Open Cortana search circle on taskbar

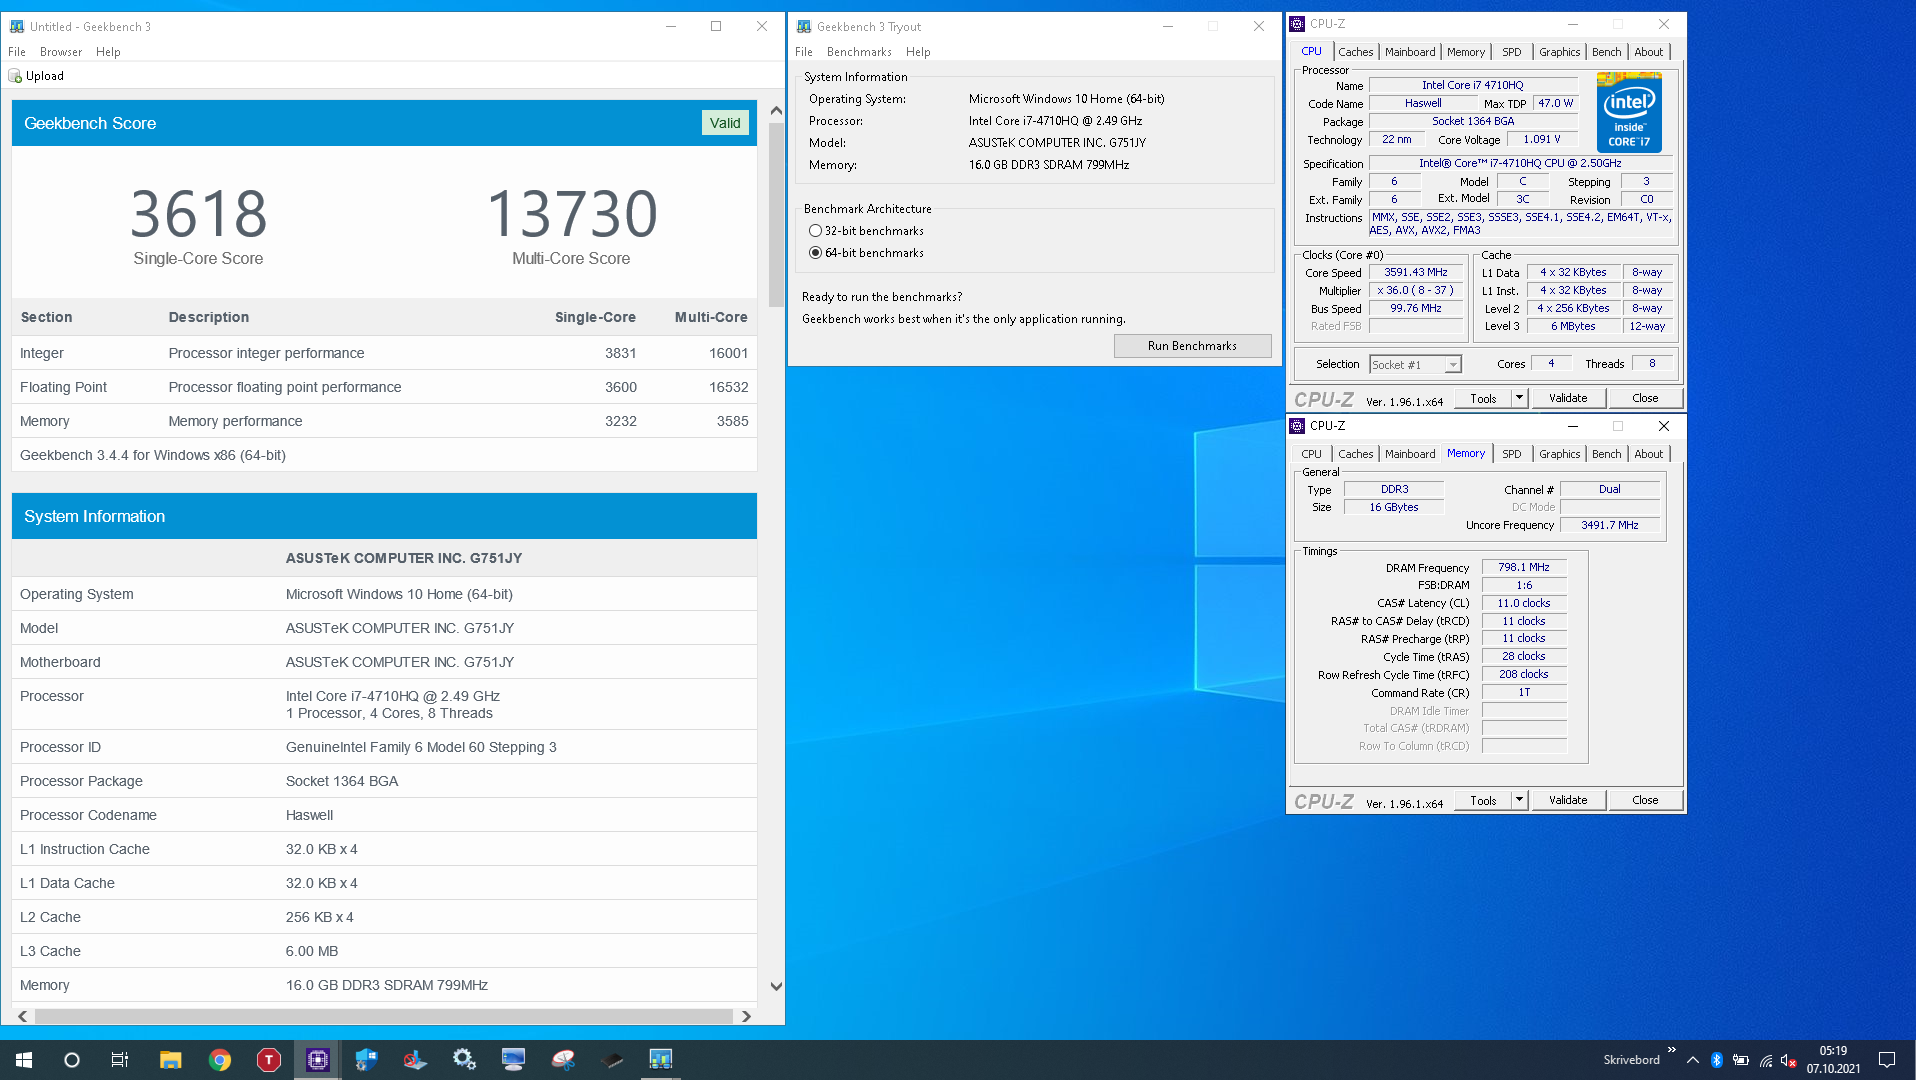(72, 1060)
